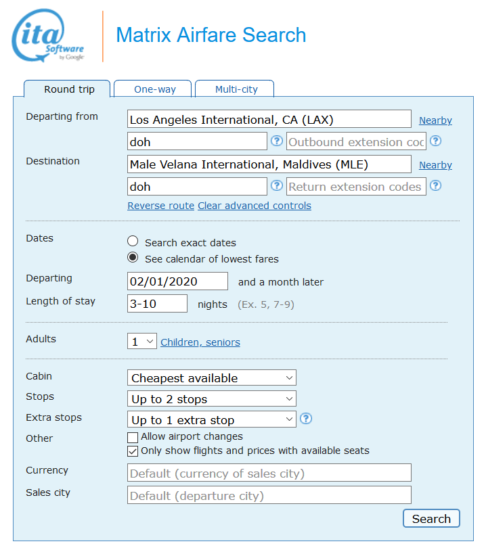The image size is (486, 550).
Task: Open the Cabin dropdown showing Cheapest available
Action: tap(212, 378)
